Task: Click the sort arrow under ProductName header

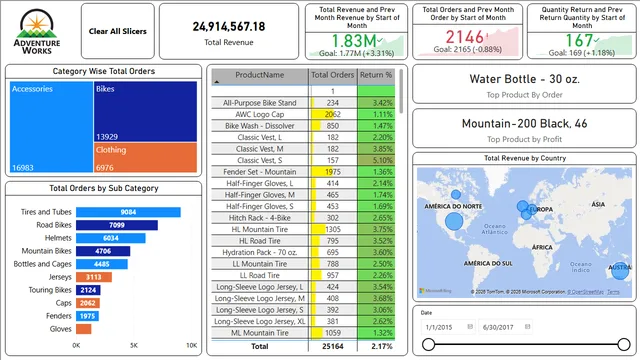Action: [x=217, y=82]
